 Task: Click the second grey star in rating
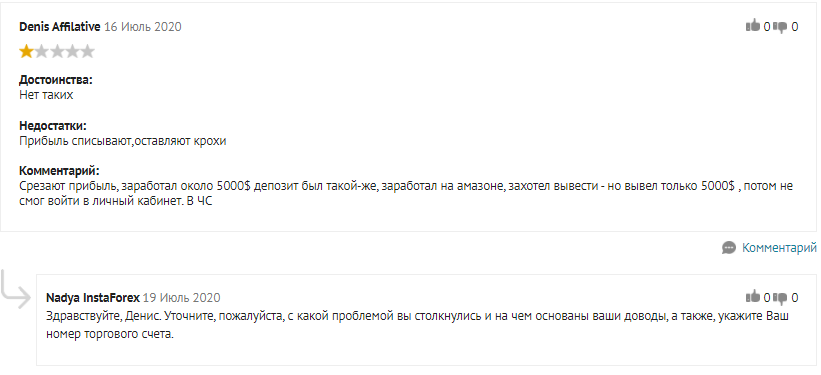(x=41, y=51)
